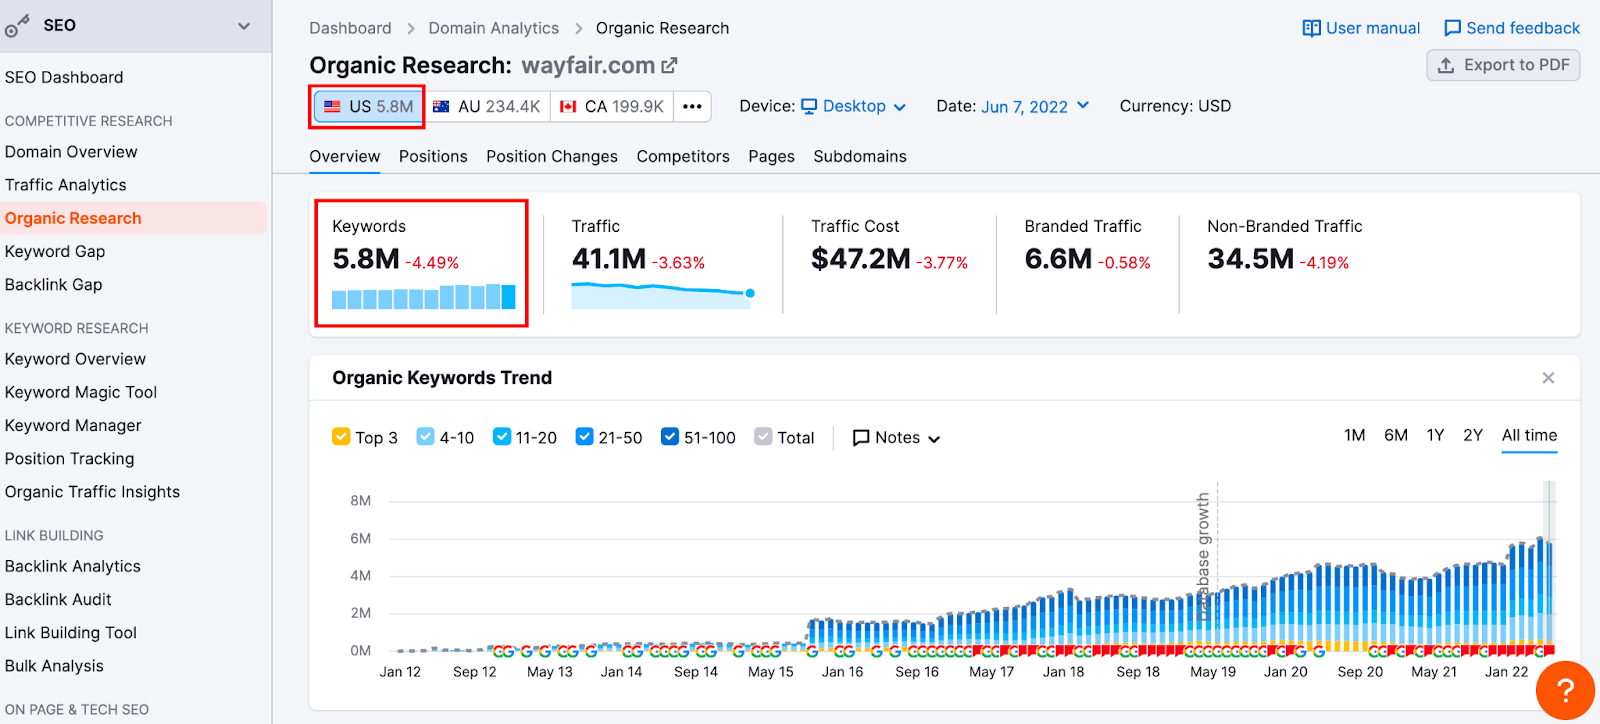Select the CA 199.9K database button

pyautogui.click(x=612, y=106)
